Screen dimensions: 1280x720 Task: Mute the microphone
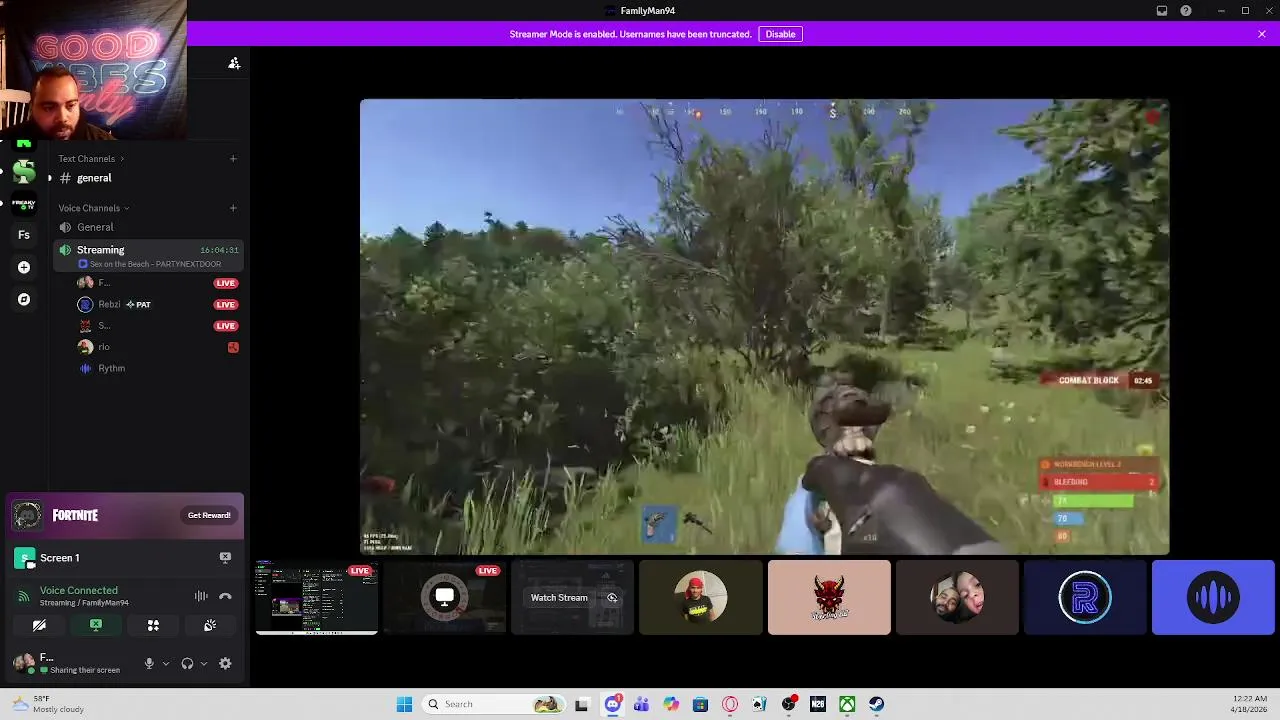coord(149,663)
